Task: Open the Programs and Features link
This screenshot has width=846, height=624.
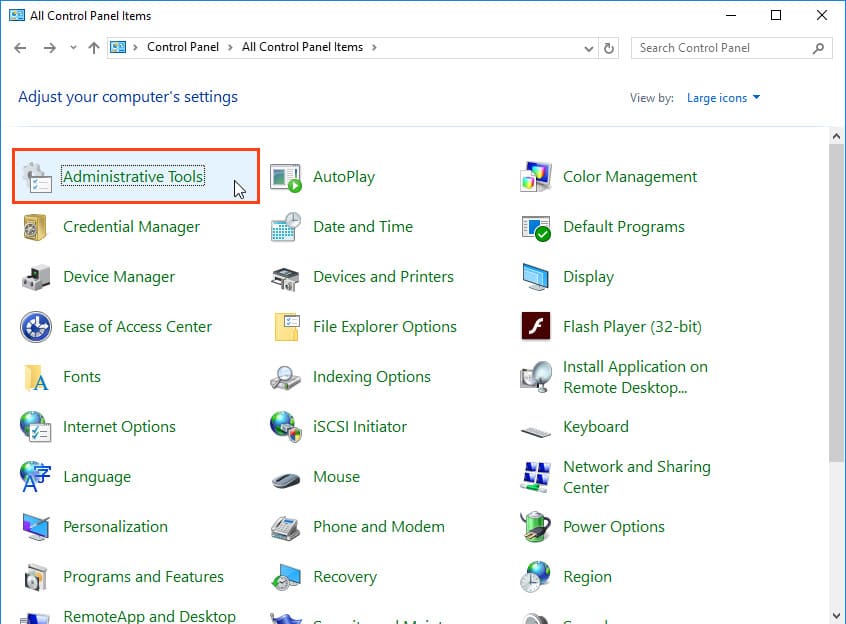Action: (143, 577)
